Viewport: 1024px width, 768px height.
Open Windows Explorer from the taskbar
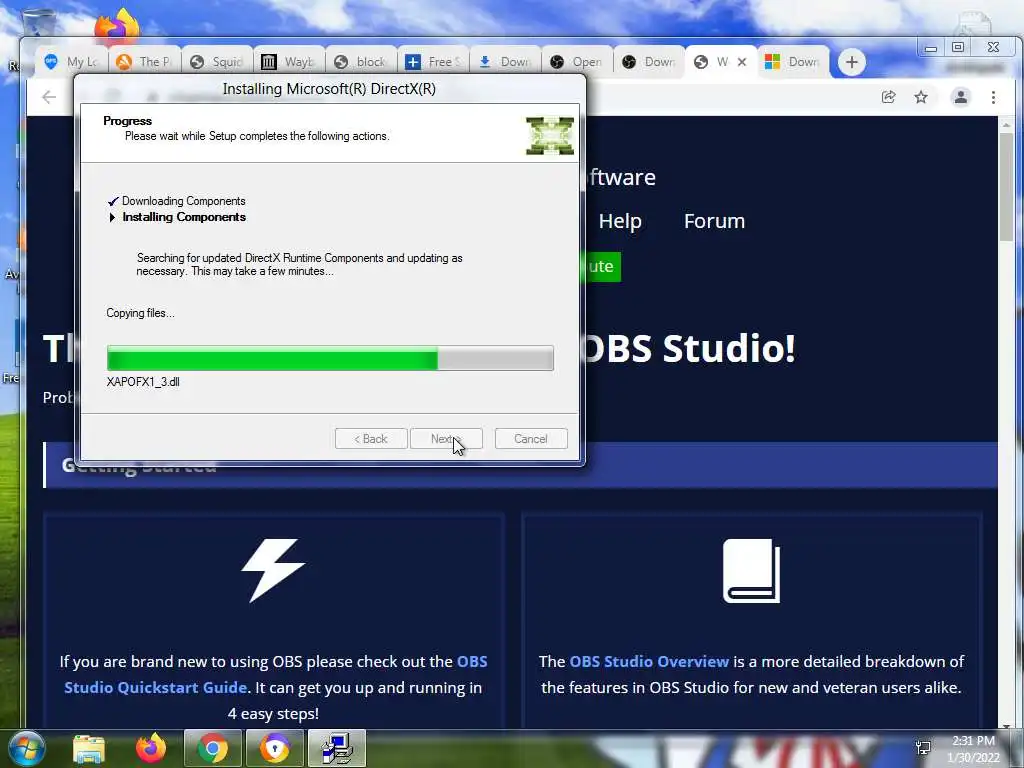pos(89,748)
